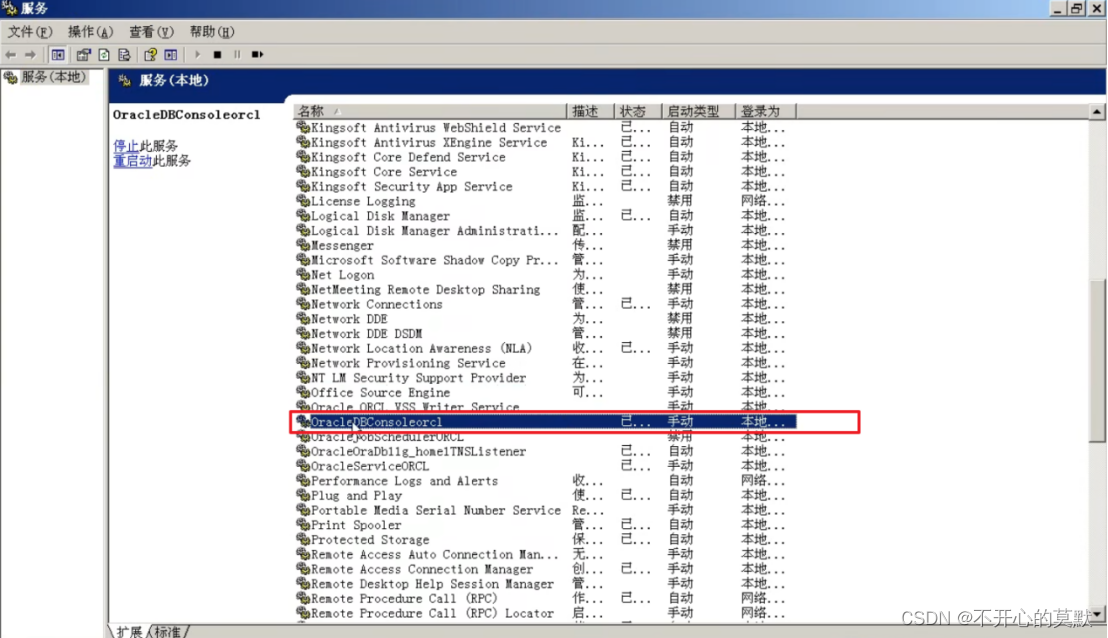
Task: Select Kingsoft Security App Service row
Action: tap(545, 186)
